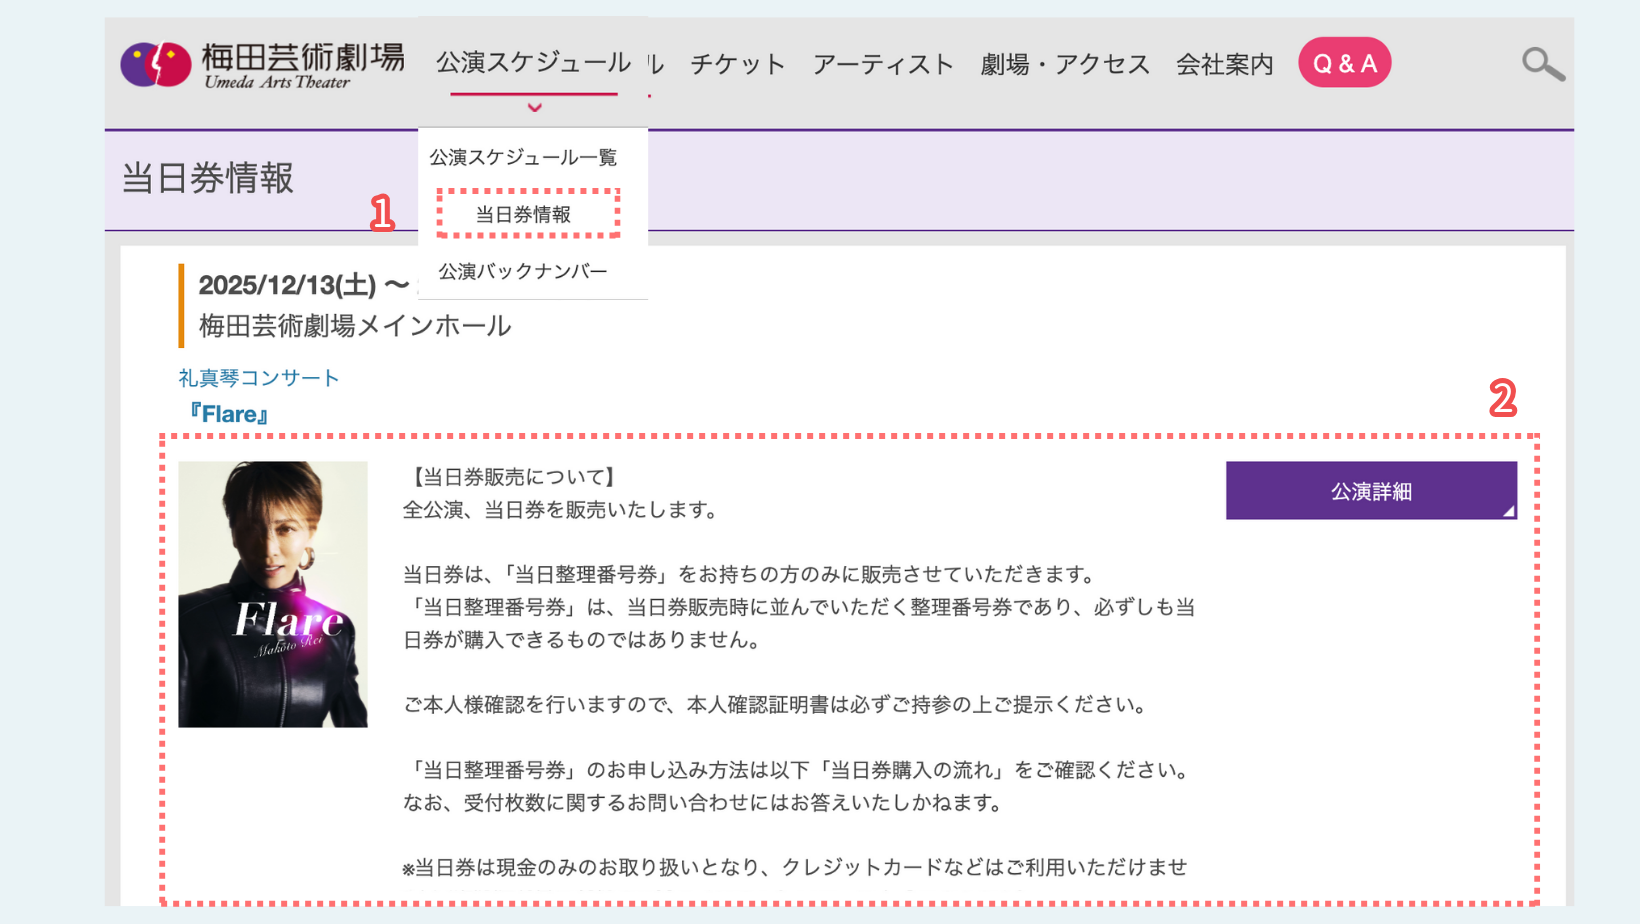Select アーティスト in the top navigation

coord(882,64)
